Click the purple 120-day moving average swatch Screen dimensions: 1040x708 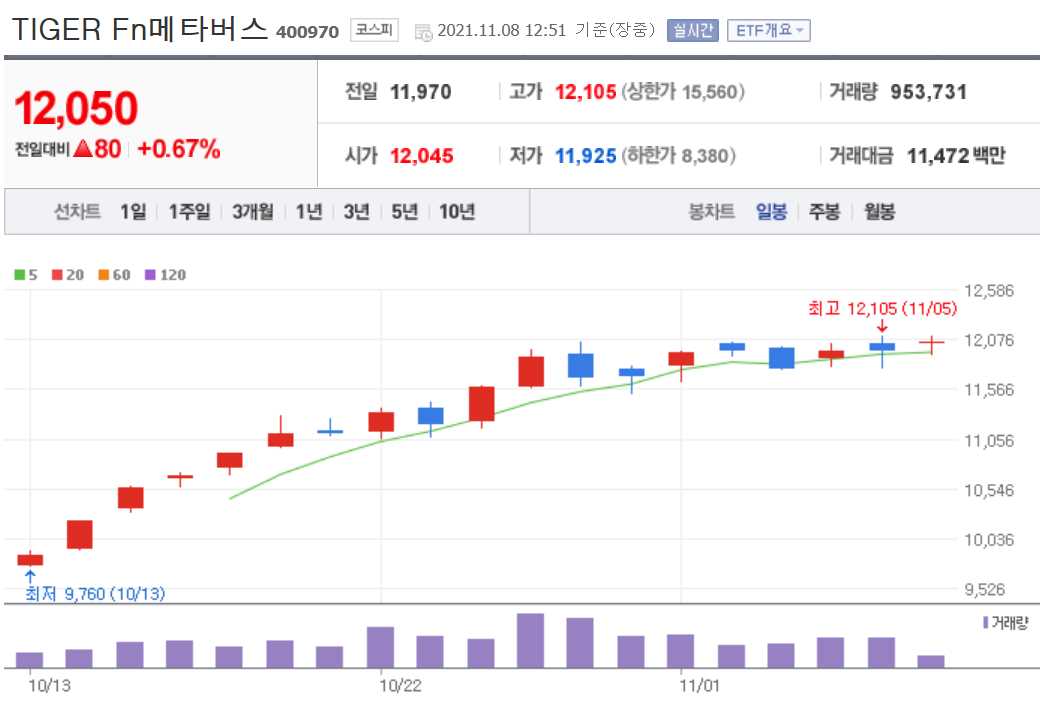[x=150, y=275]
